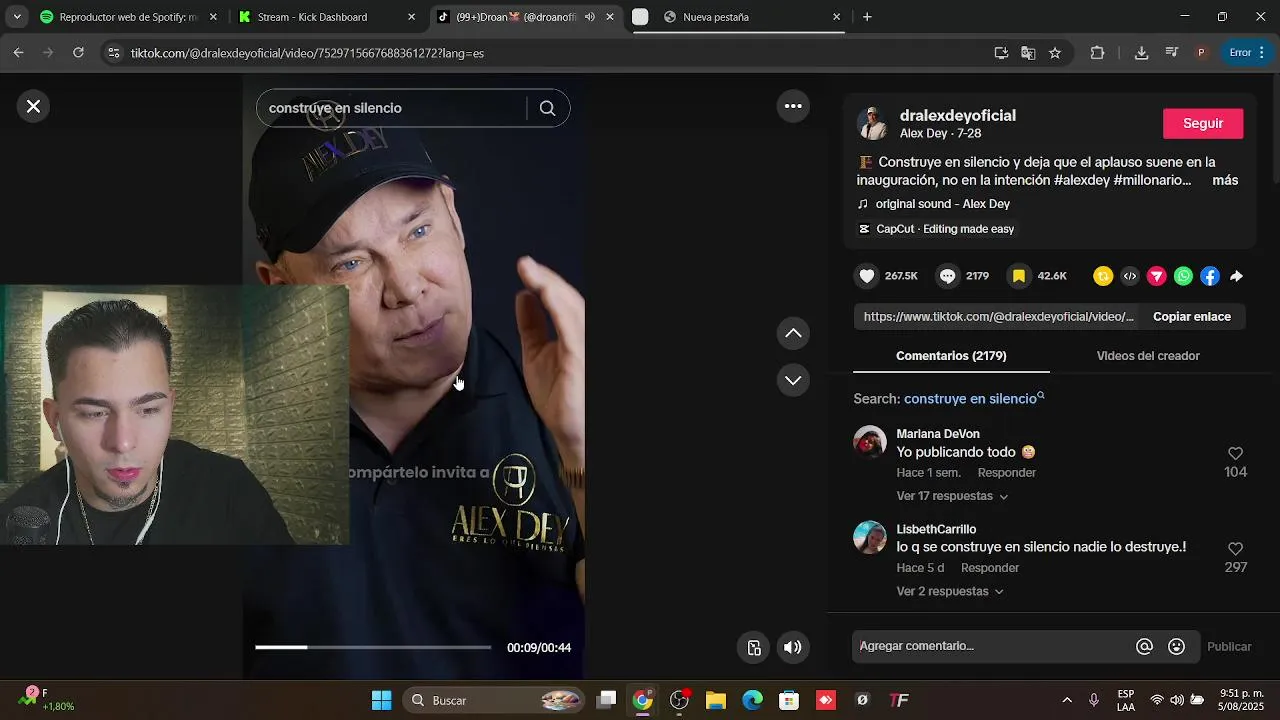Open the media controls icon in the toolbar

pos(1172,53)
